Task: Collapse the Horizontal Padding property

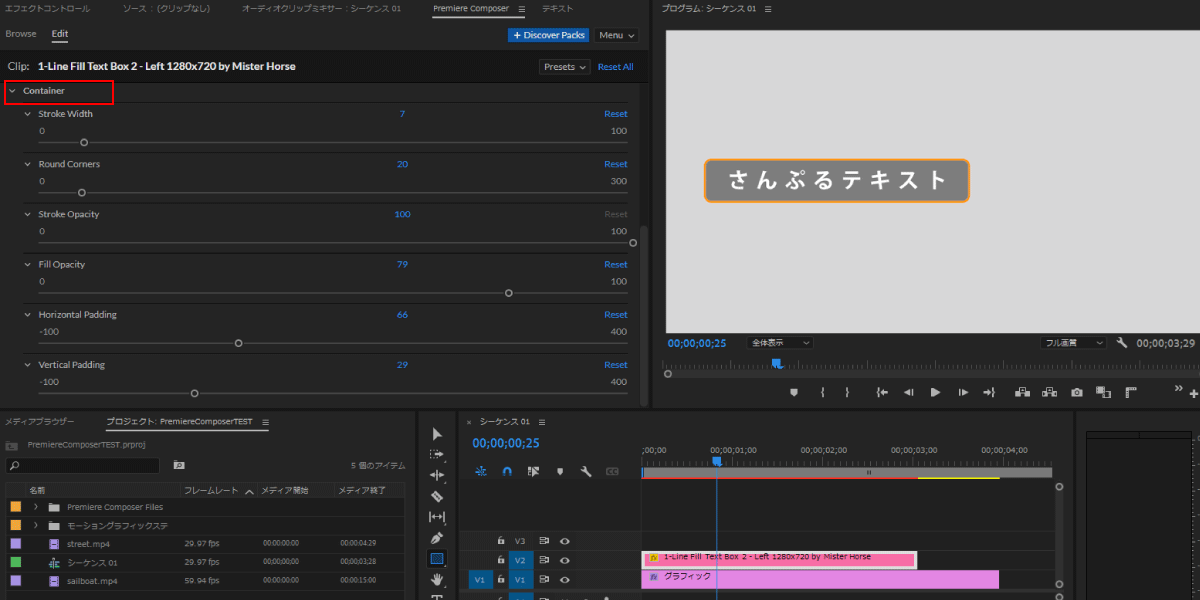Action: tap(28, 314)
